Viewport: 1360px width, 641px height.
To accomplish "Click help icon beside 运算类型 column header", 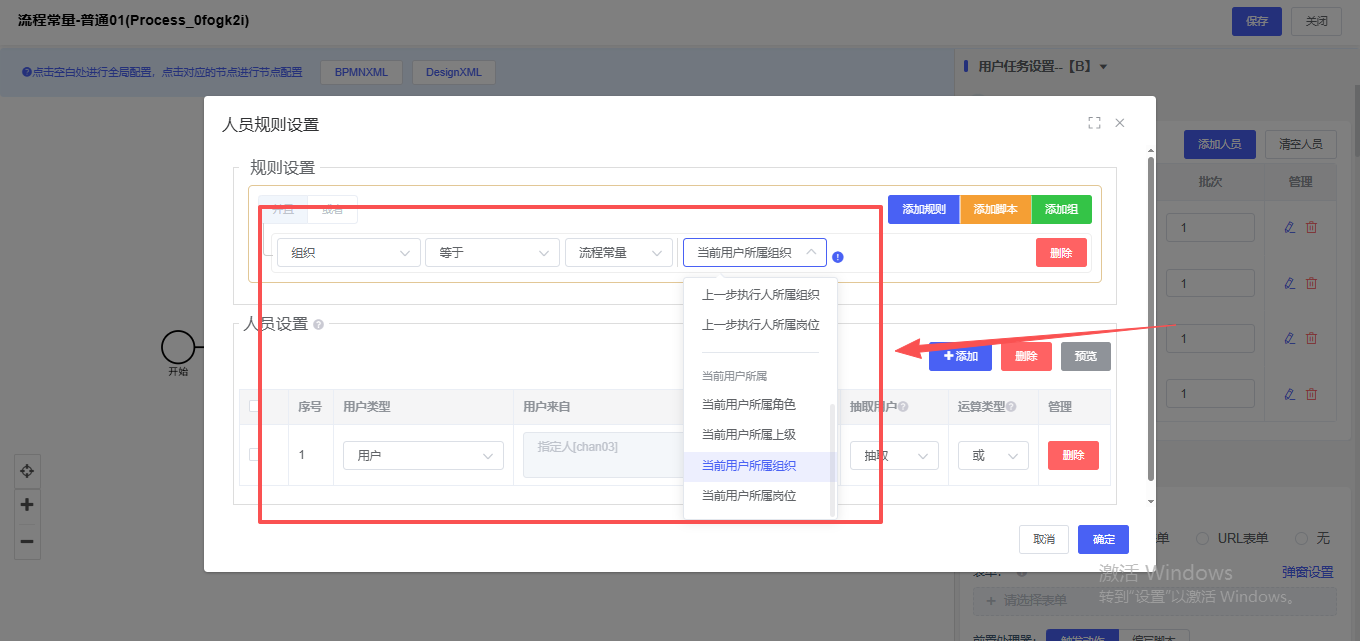I will tap(1011, 407).
